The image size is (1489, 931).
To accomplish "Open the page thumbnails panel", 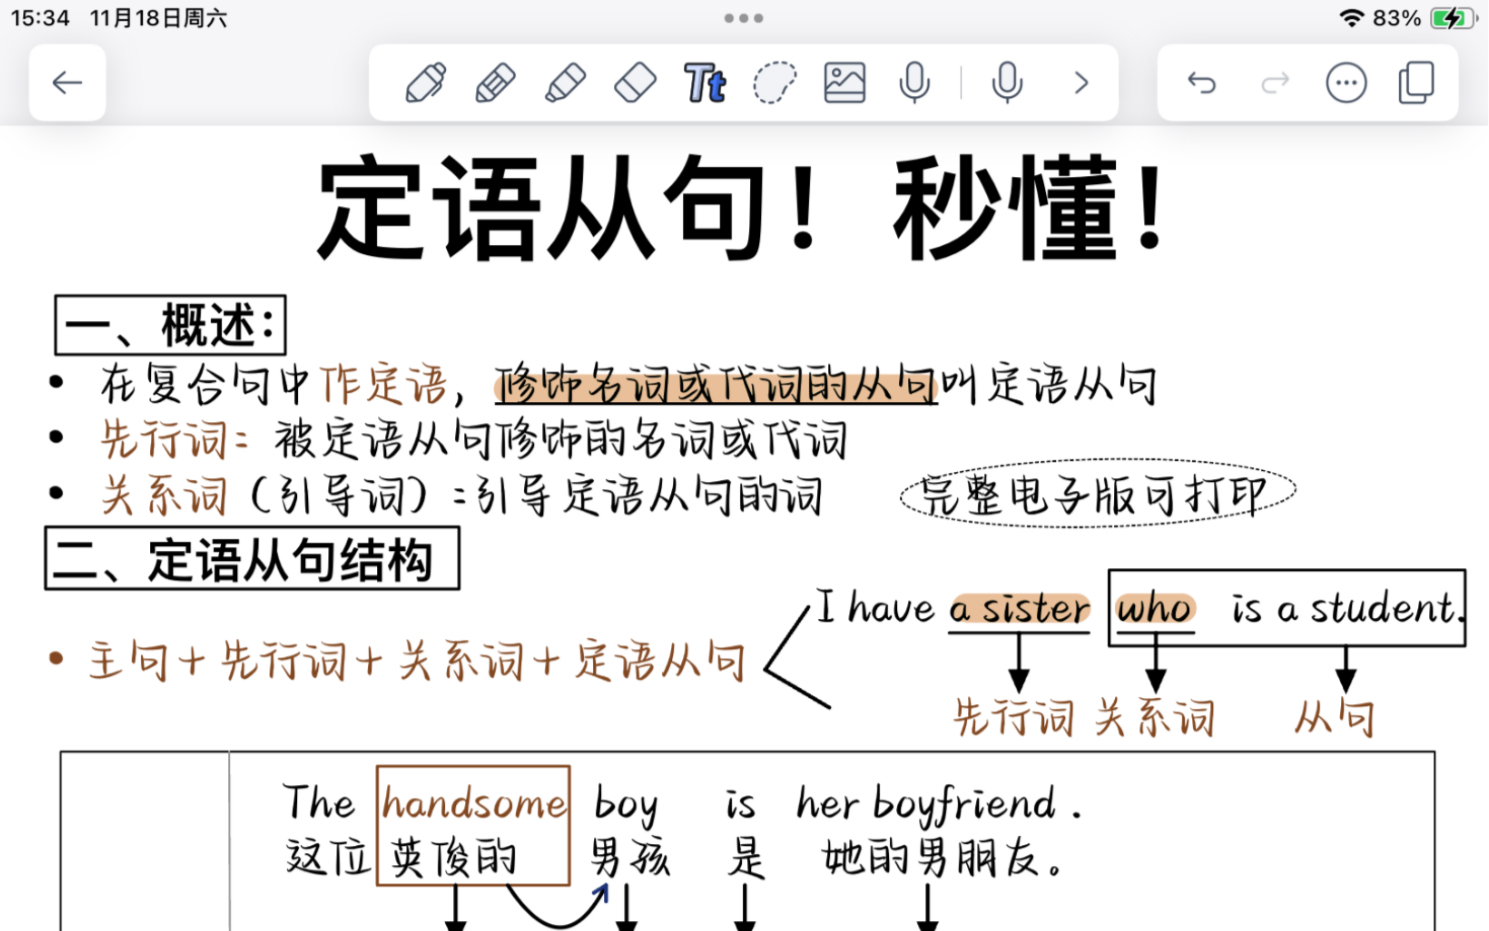I will coord(1417,84).
